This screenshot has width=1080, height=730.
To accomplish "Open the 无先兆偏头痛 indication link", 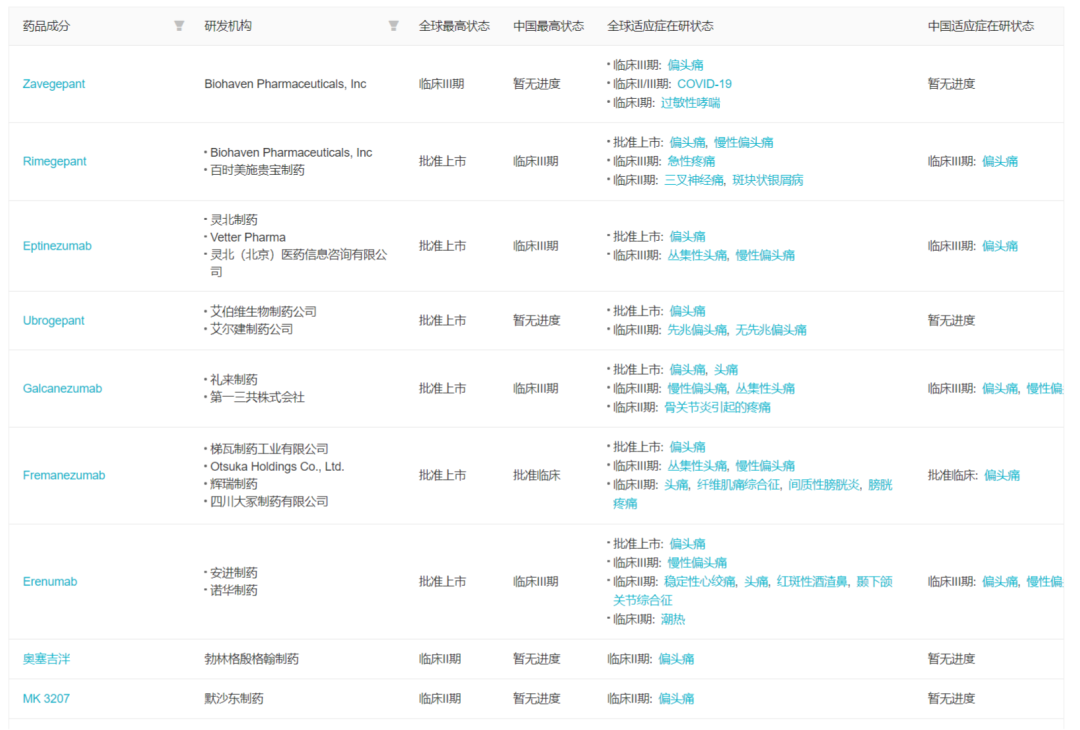I will tap(771, 330).
